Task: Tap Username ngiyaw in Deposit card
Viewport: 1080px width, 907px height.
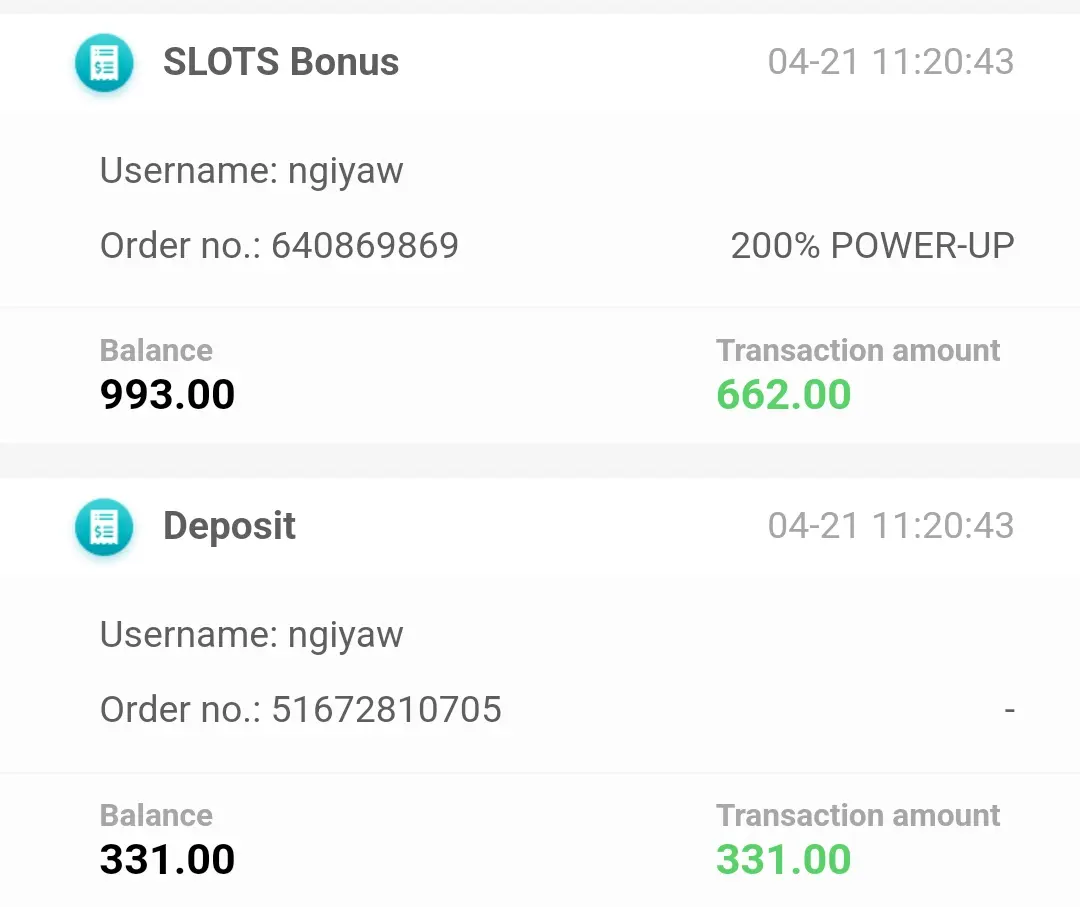Action: 251,635
